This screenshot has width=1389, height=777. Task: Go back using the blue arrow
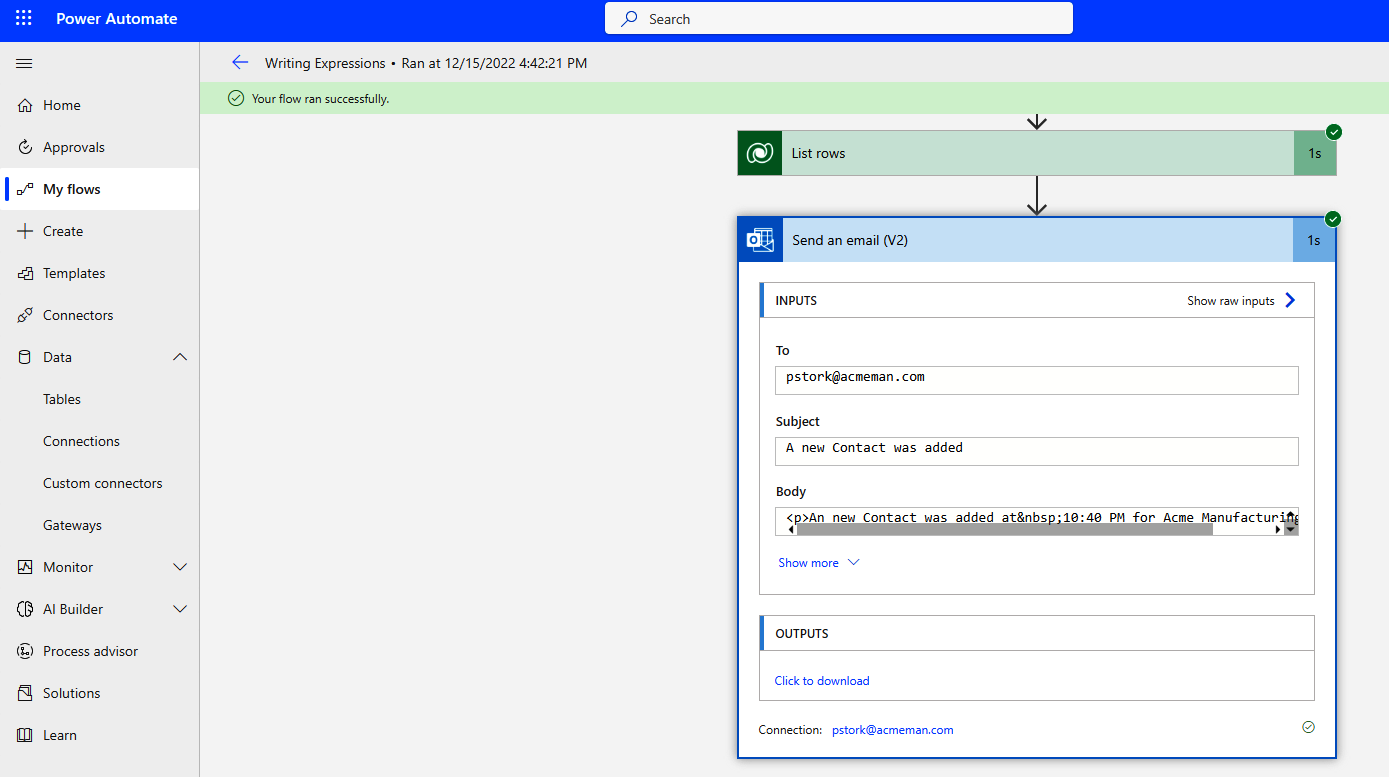(x=240, y=62)
